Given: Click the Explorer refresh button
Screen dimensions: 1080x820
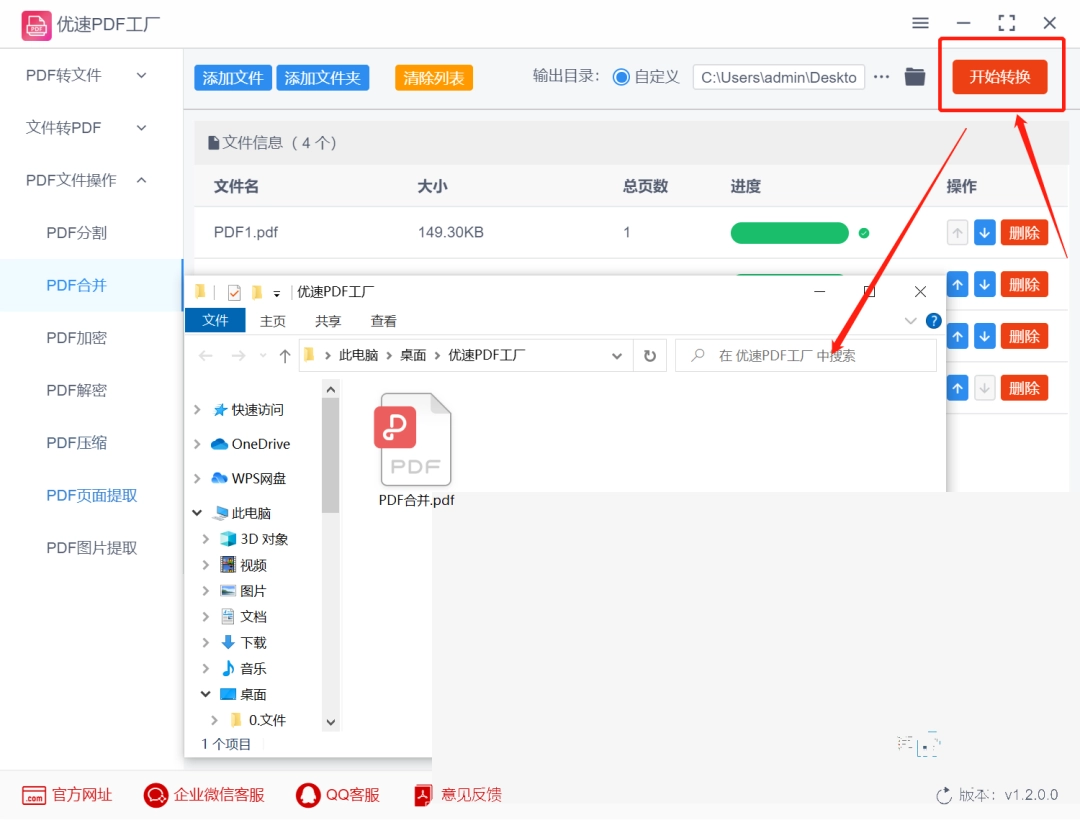Looking at the screenshot, I should click(x=650, y=356).
